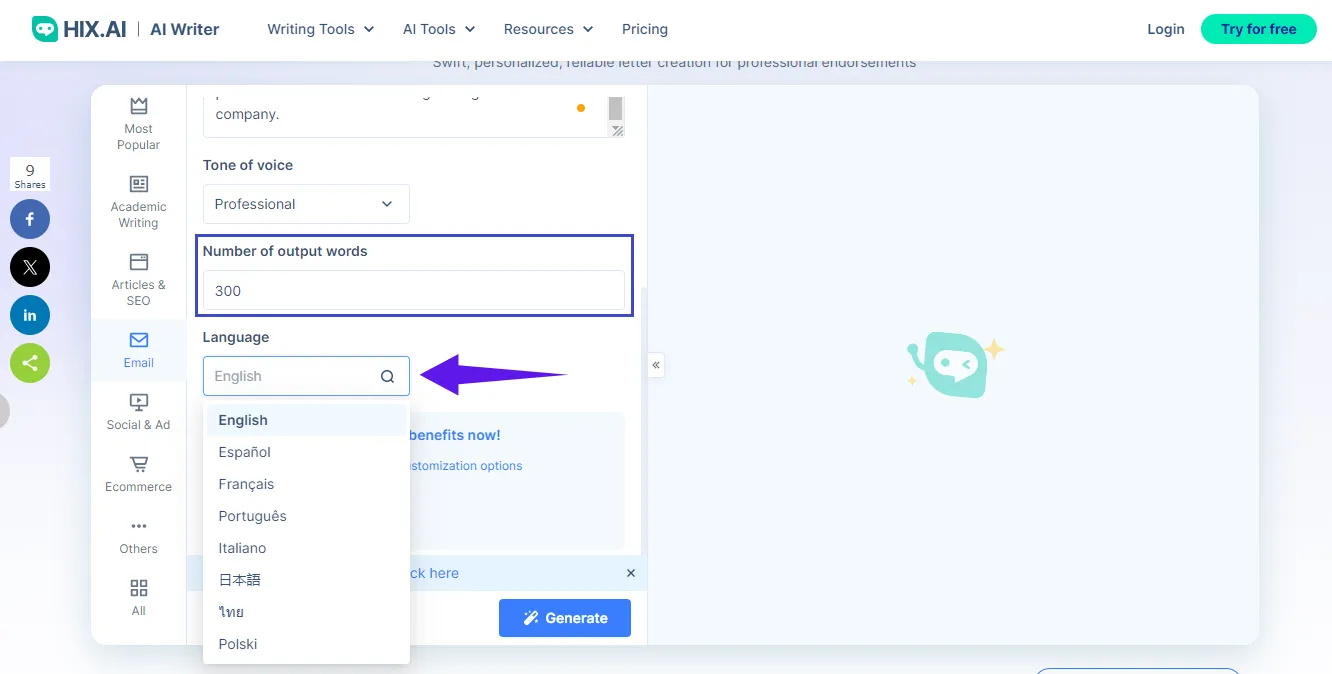Share the page via the X icon
The height and width of the screenshot is (674, 1332).
click(30, 267)
